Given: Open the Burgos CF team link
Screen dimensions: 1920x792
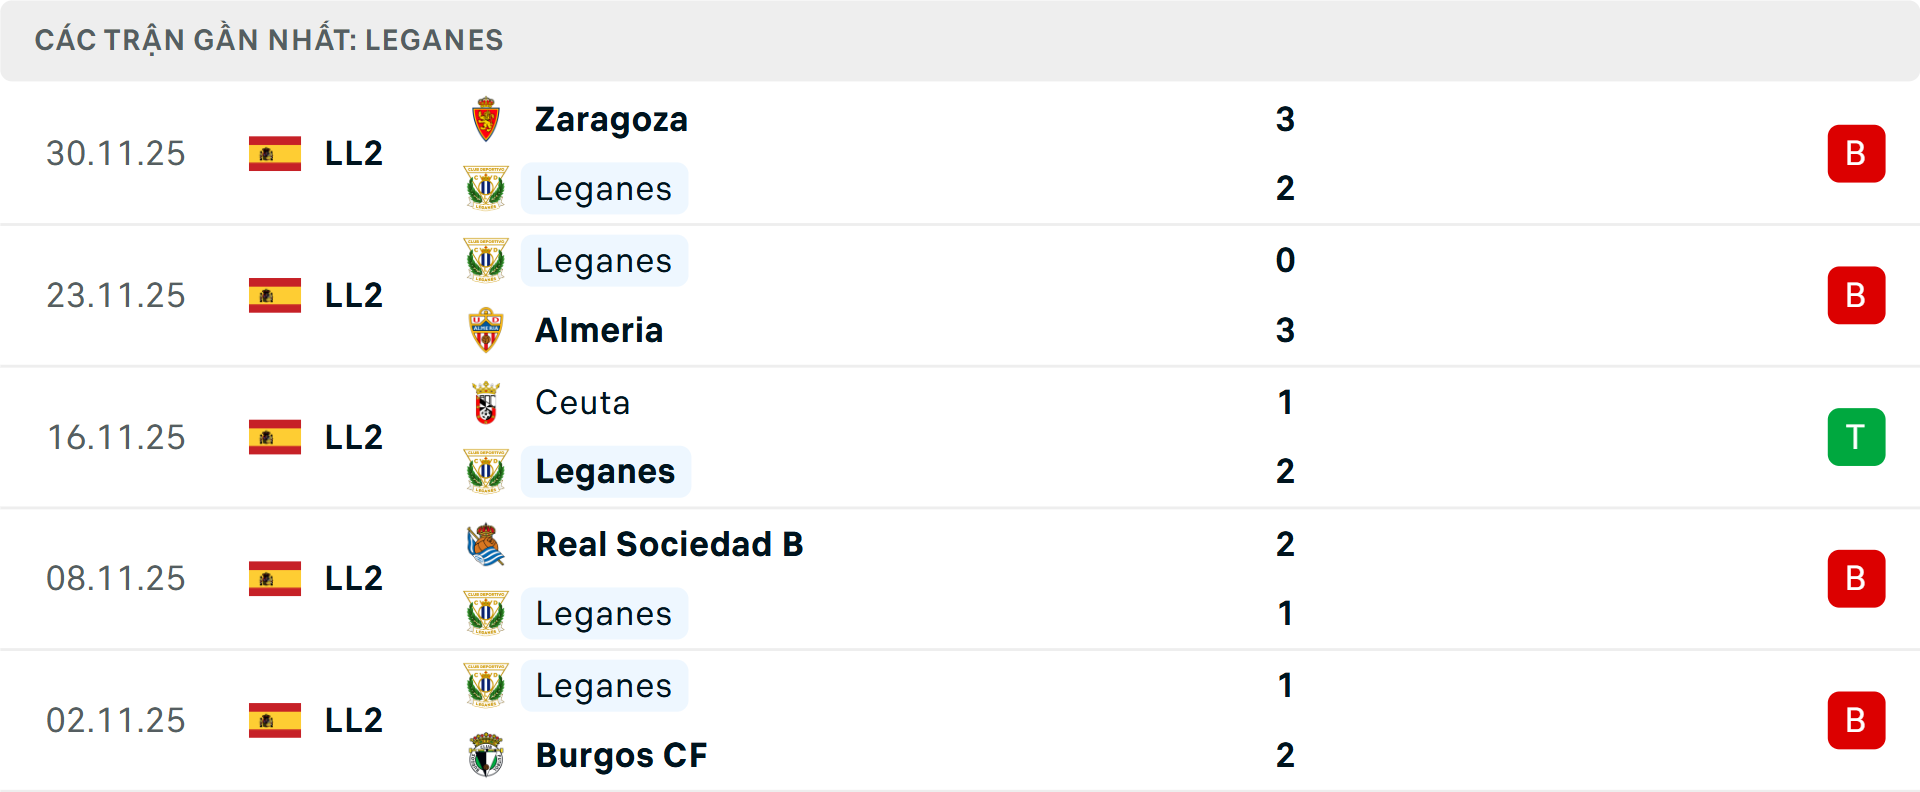Looking at the screenshot, I should [x=621, y=755].
